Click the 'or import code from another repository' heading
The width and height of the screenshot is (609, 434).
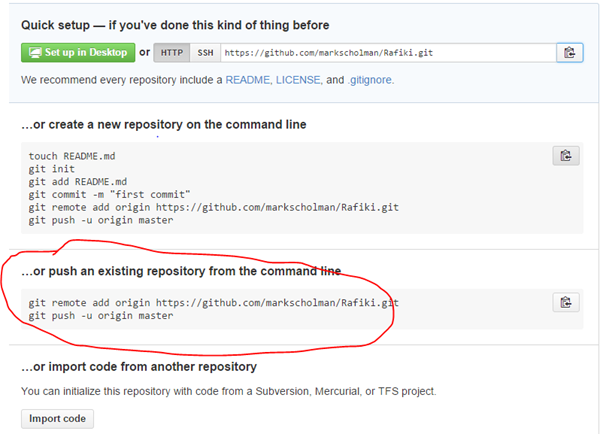139,367
